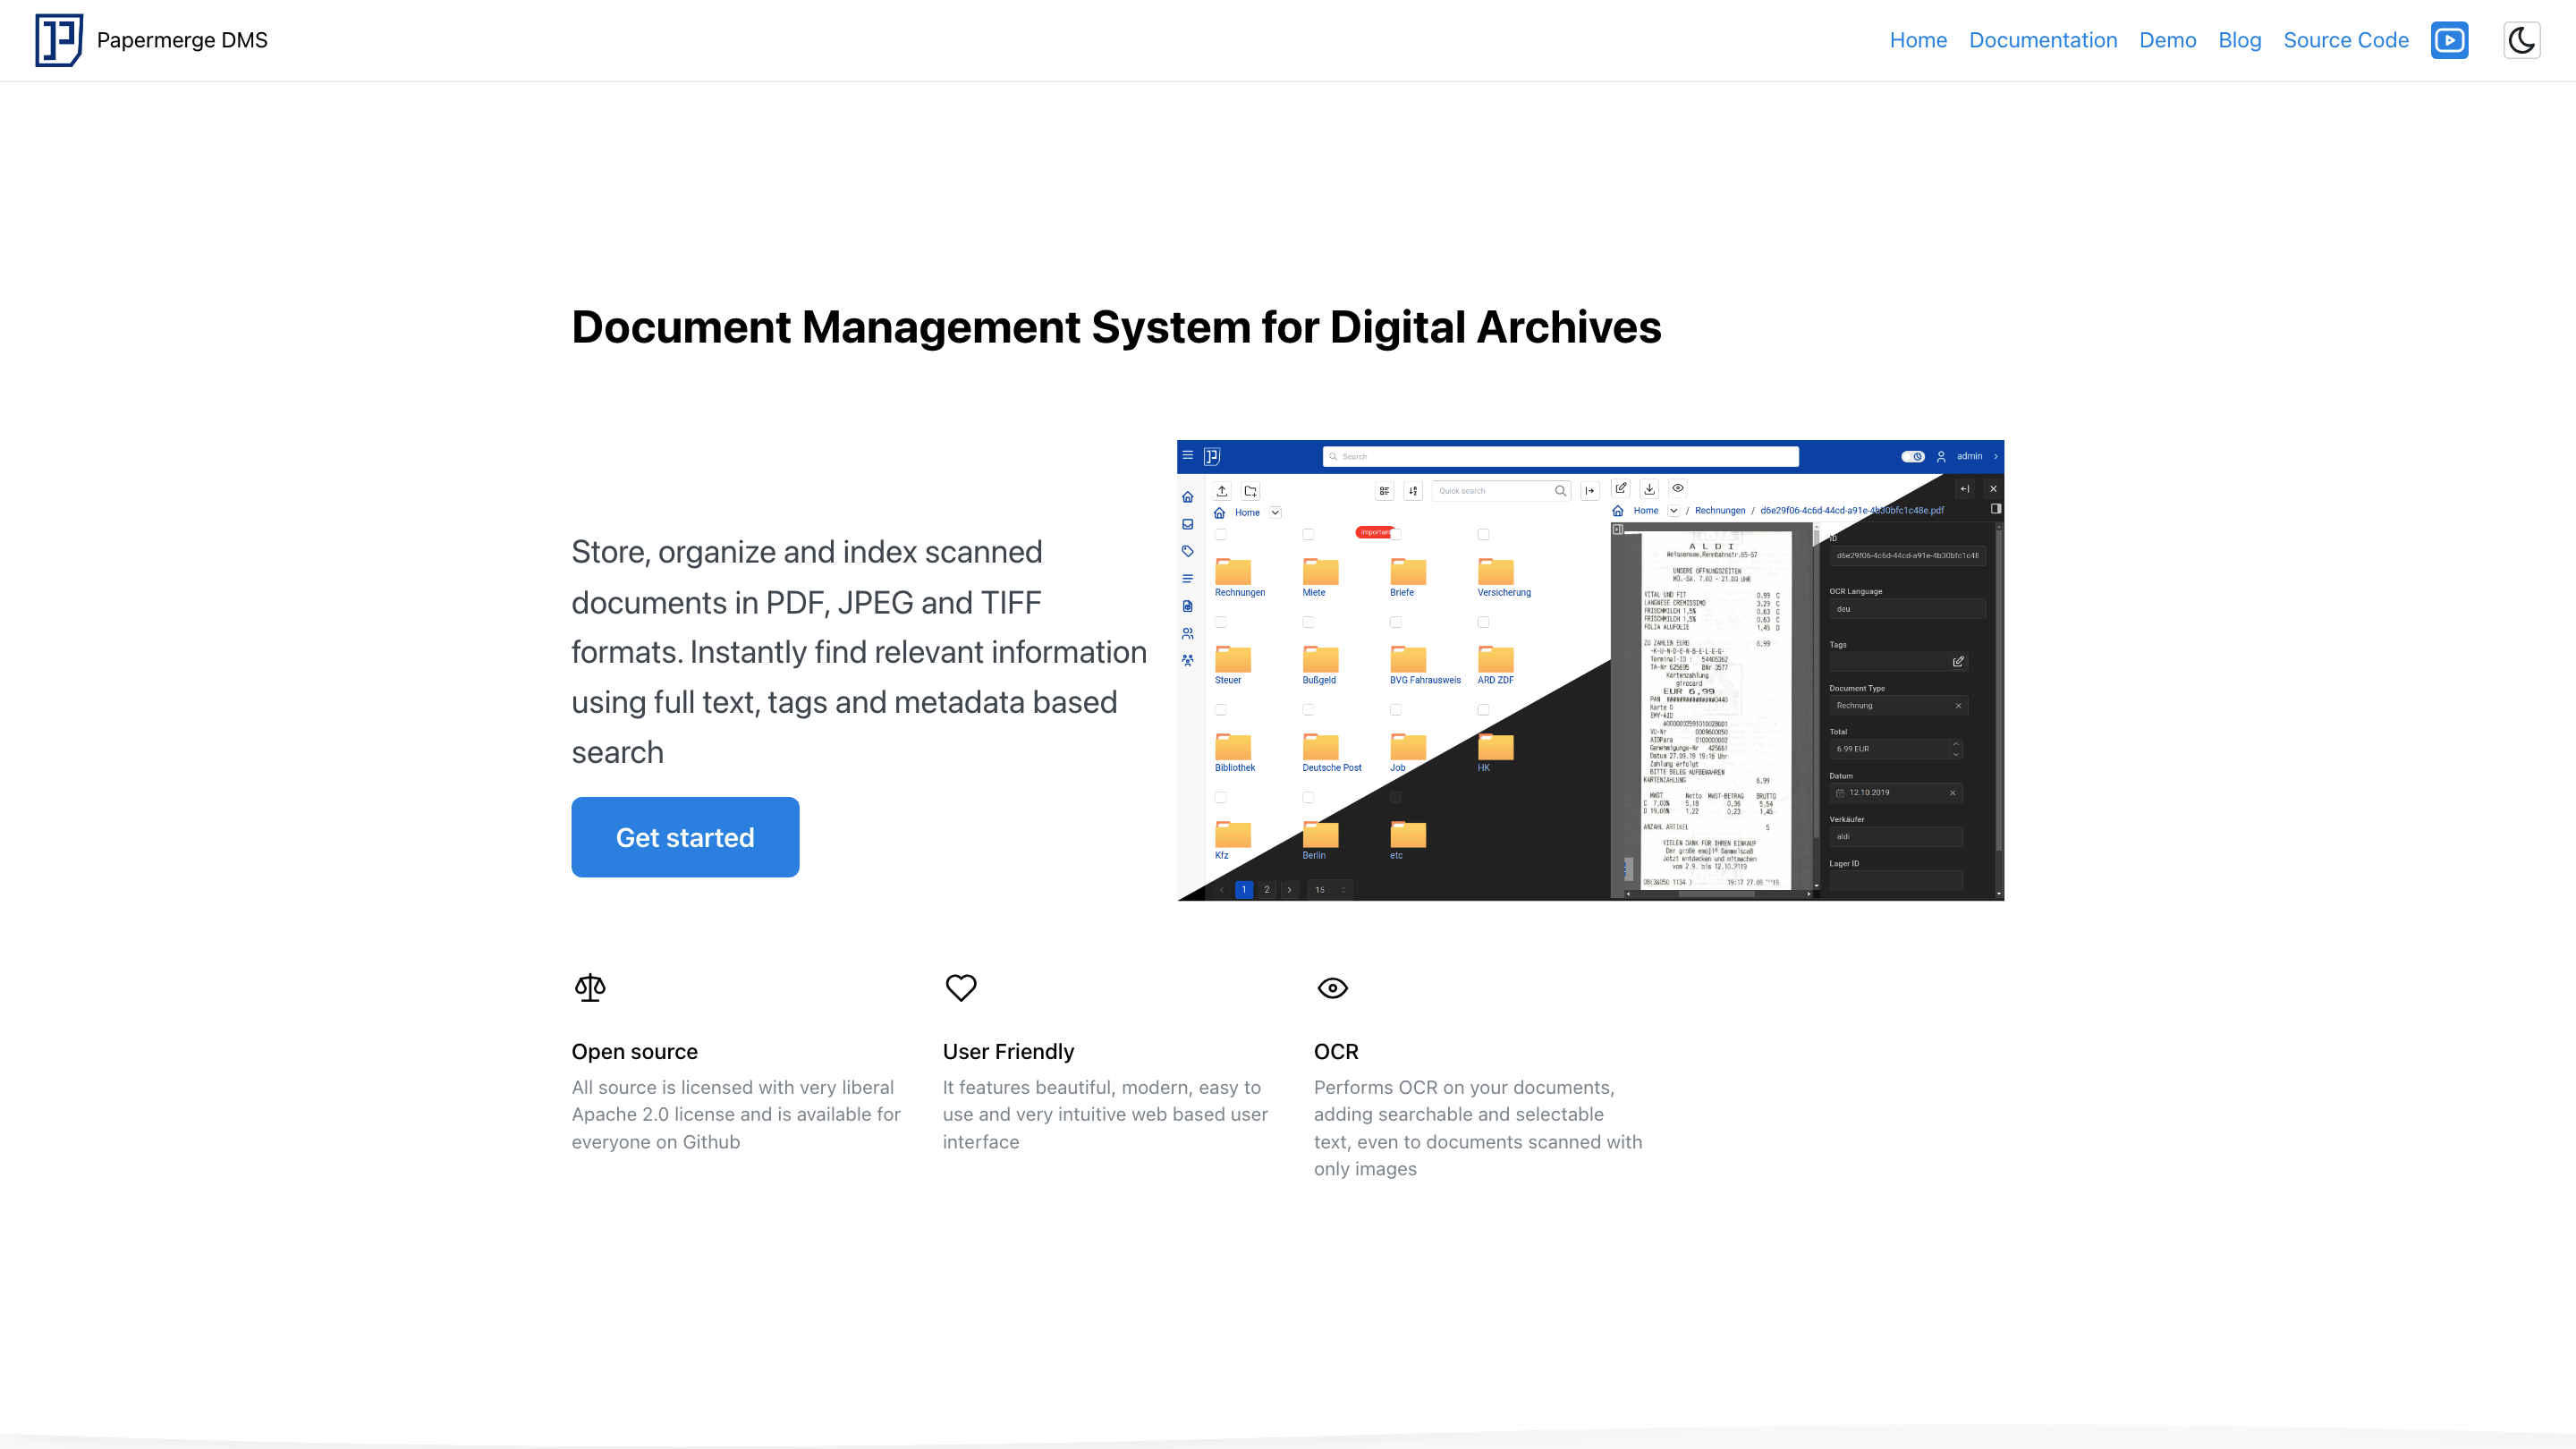Click the receipt viewer horizontal scrollbar
The image size is (2576, 1449).
tap(1716, 894)
